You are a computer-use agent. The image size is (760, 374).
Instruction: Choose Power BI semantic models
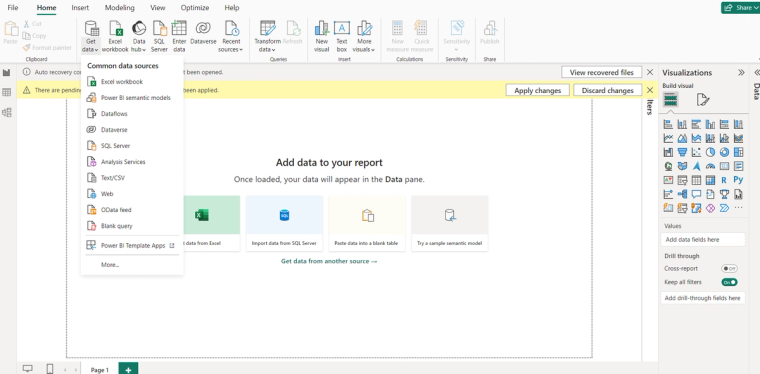[x=132, y=98]
